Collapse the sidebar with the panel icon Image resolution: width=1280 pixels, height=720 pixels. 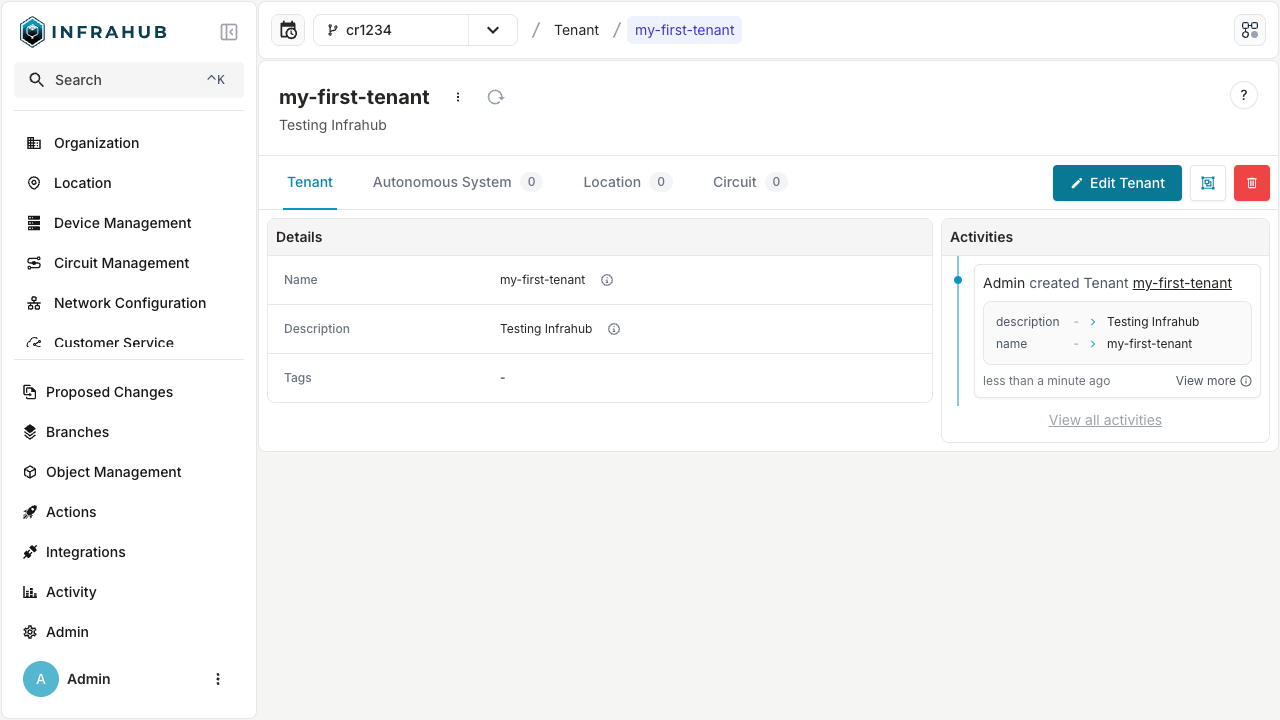pyautogui.click(x=229, y=31)
